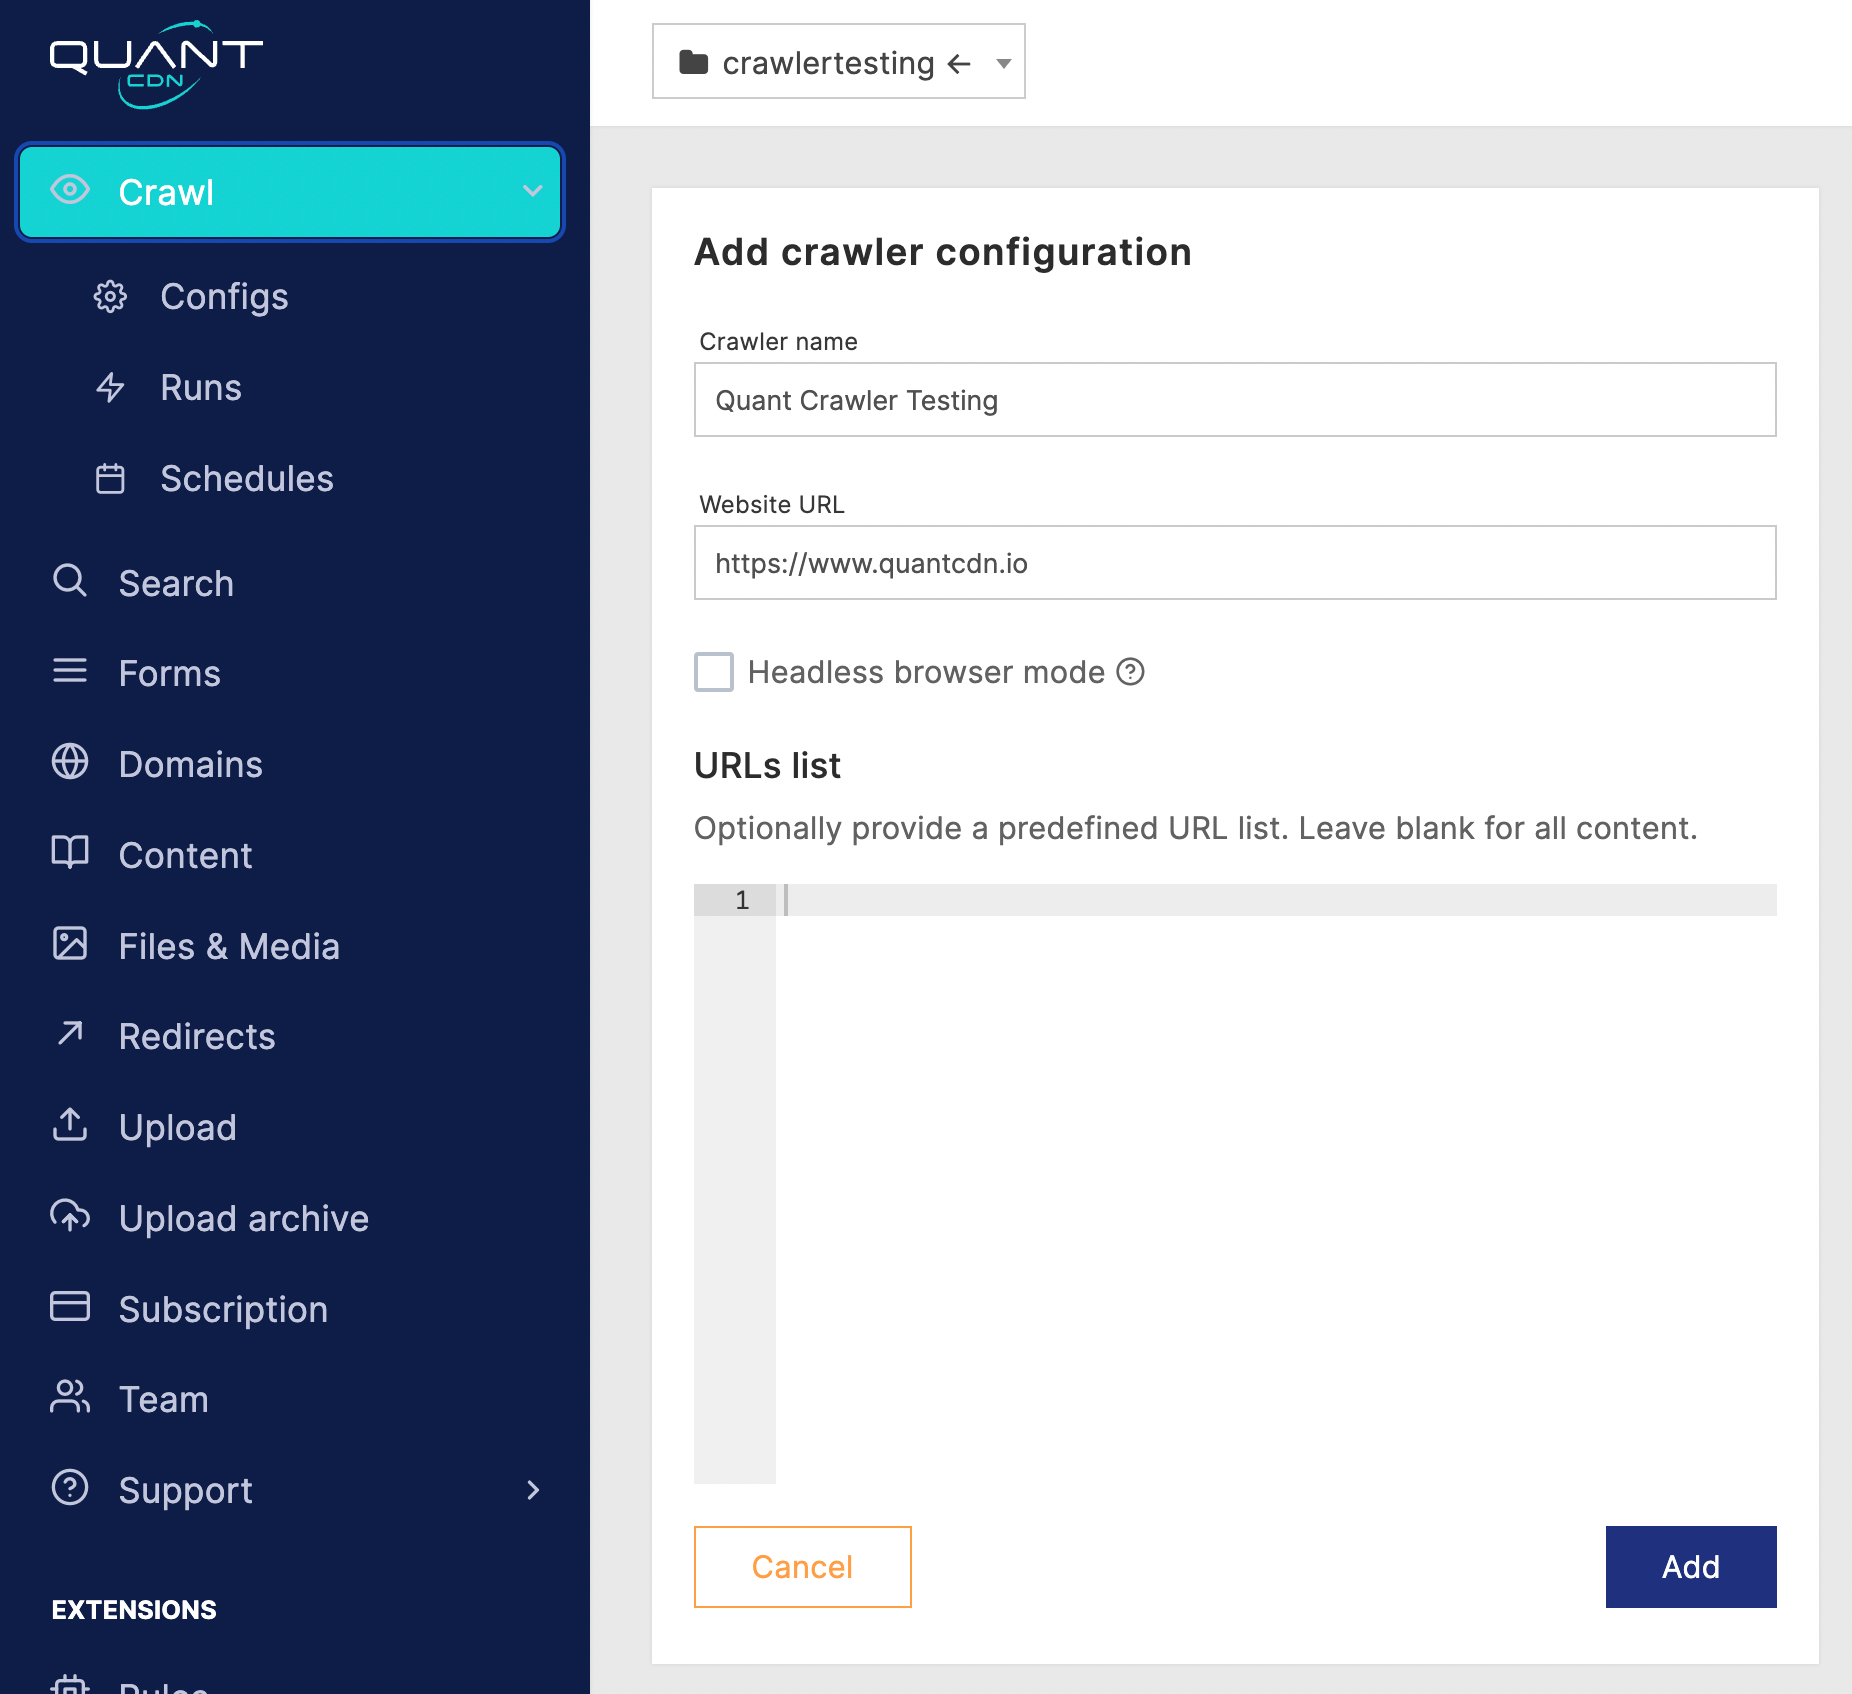Open Files & Media via the image icon
The width and height of the screenshot is (1852, 1694).
69,944
